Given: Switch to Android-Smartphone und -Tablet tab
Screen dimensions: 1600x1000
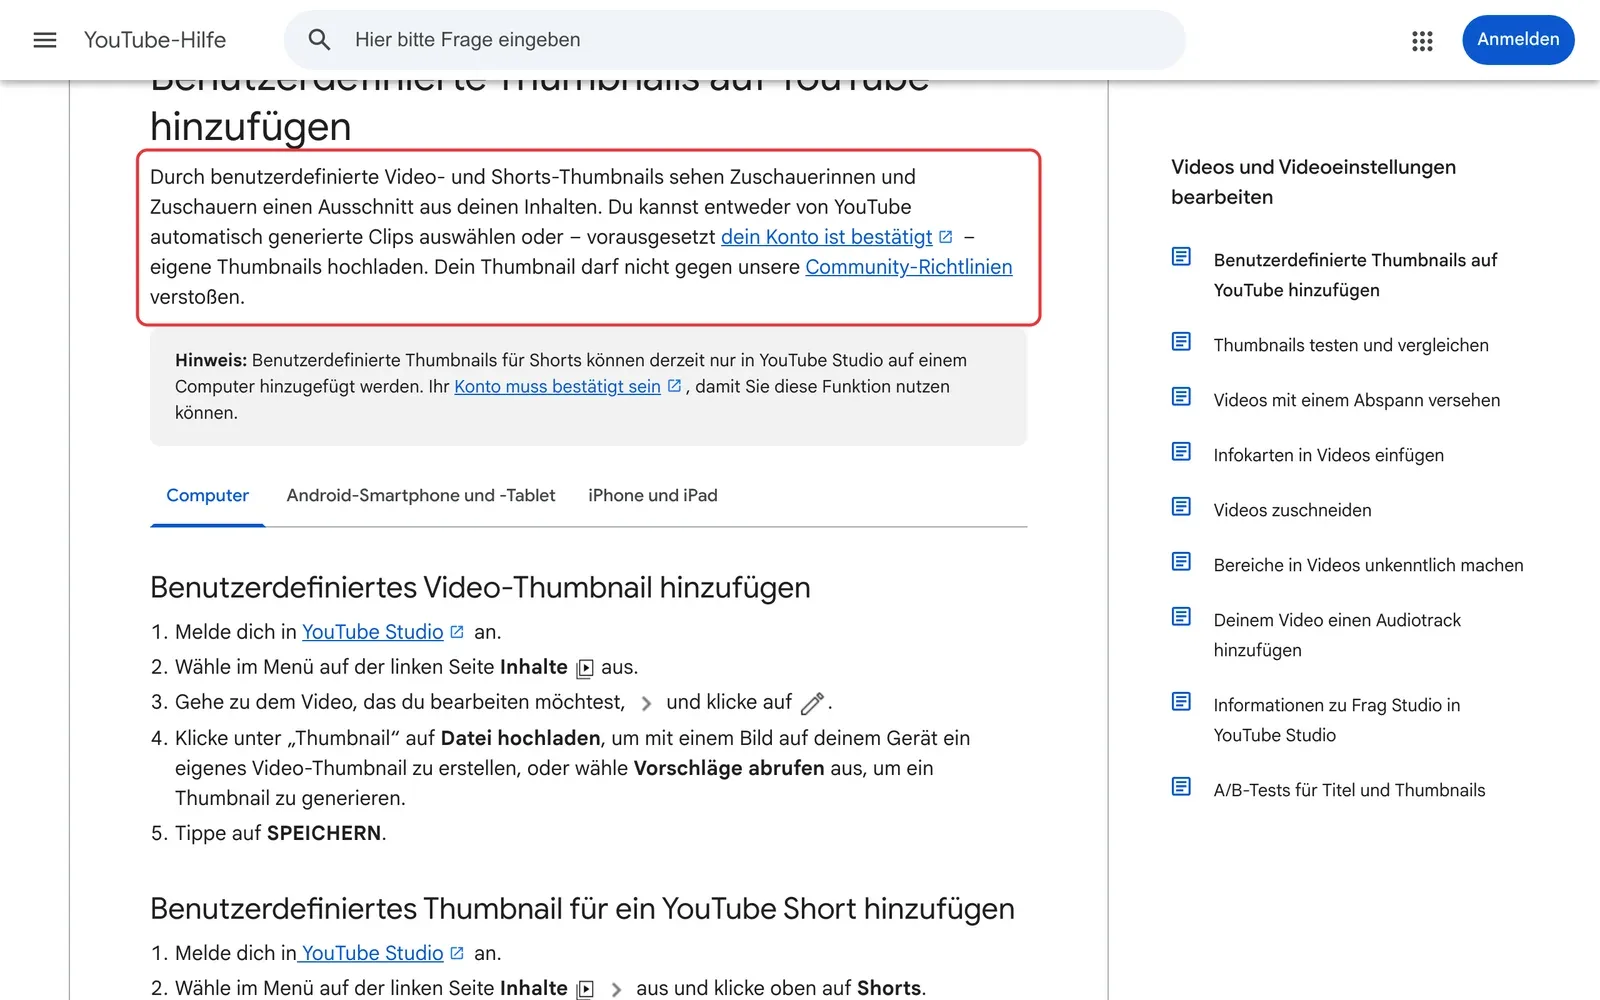Looking at the screenshot, I should tap(421, 496).
